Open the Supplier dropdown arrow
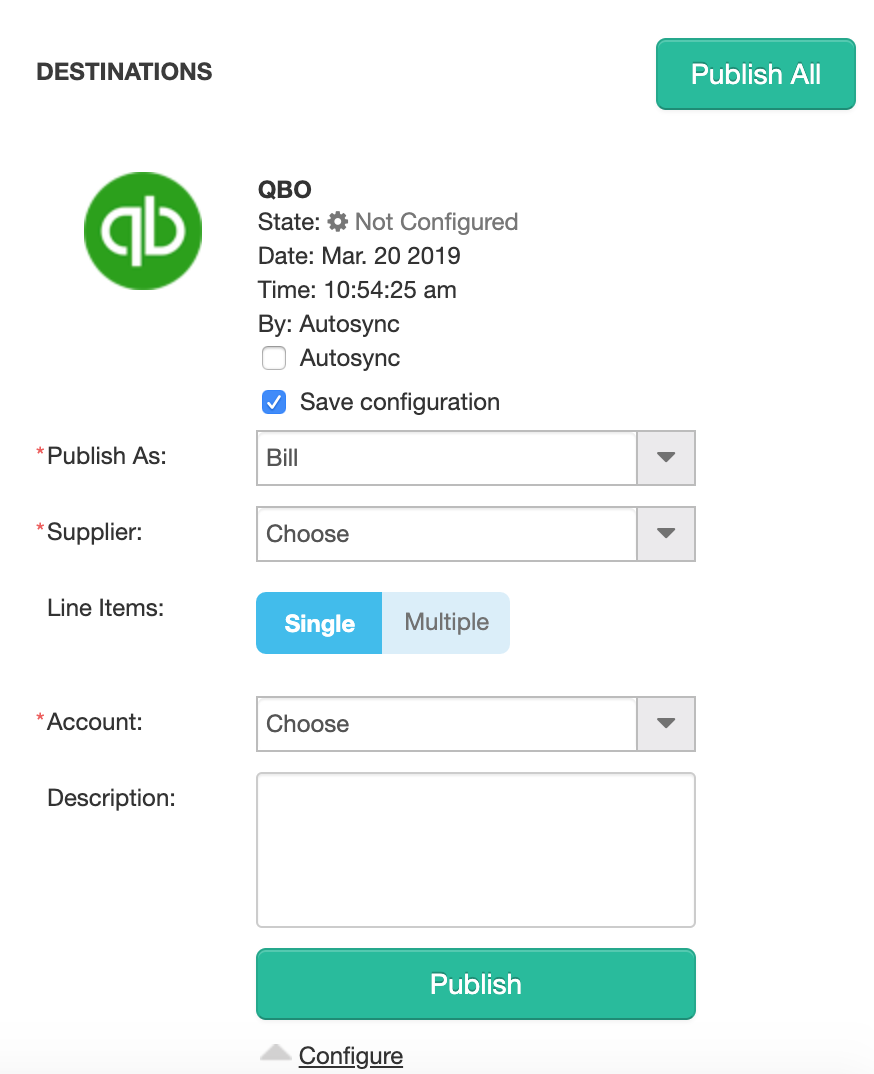The width and height of the screenshot is (874, 1074). 666,534
